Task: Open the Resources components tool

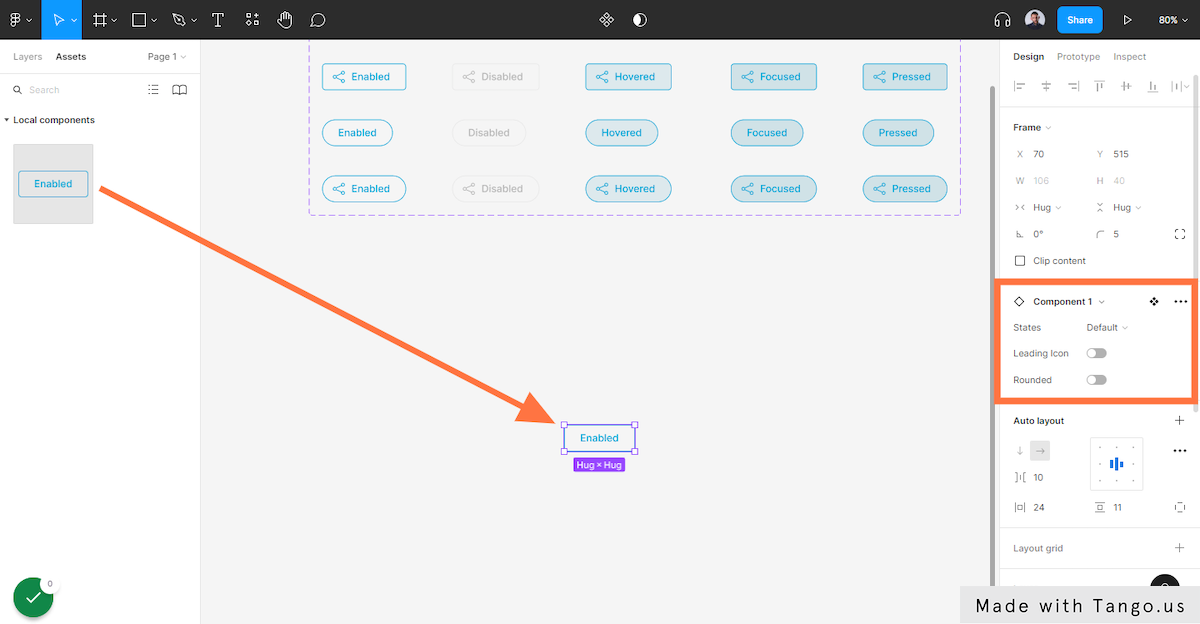Action: [x=252, y=20]
